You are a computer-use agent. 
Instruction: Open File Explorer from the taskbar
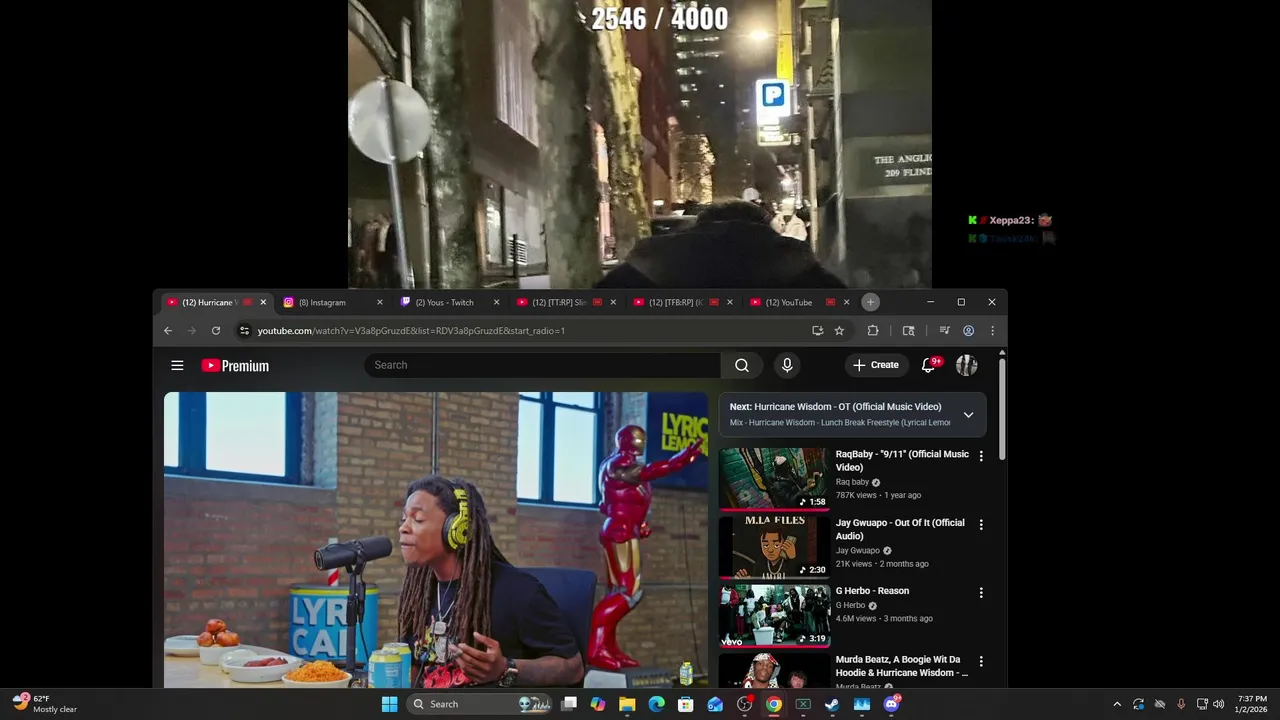pyautogui.click(x=627, y=704)
